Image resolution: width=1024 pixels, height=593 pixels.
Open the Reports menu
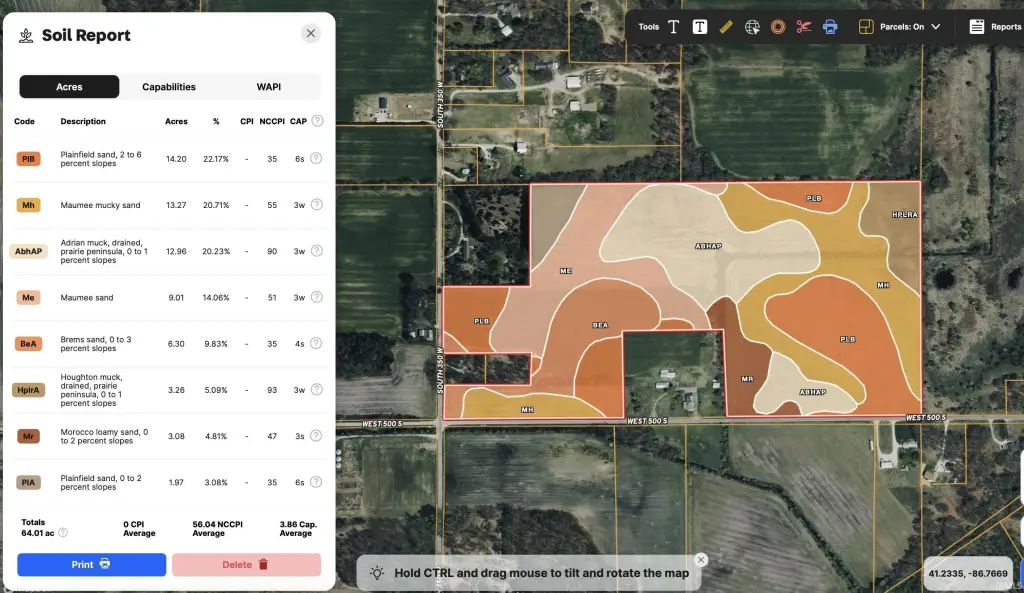pyautogui.click(x=995, y=27)
